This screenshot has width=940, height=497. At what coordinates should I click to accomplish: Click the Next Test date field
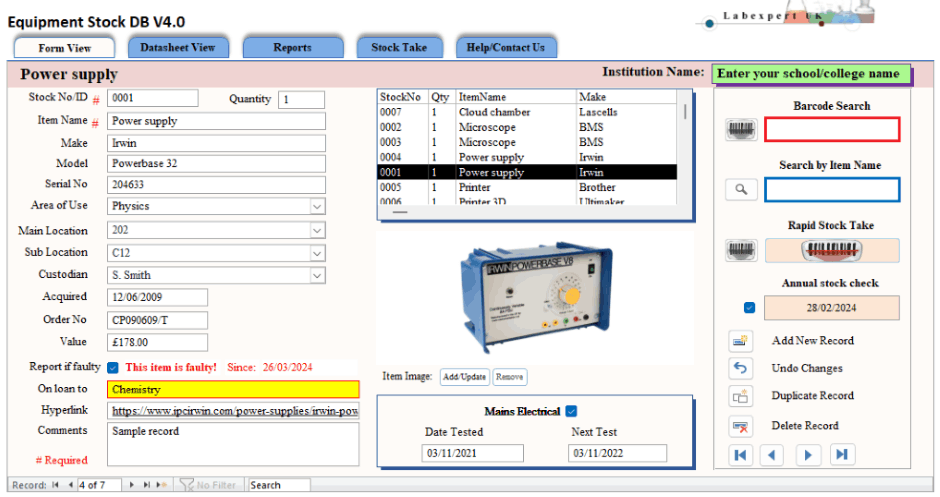617,453
